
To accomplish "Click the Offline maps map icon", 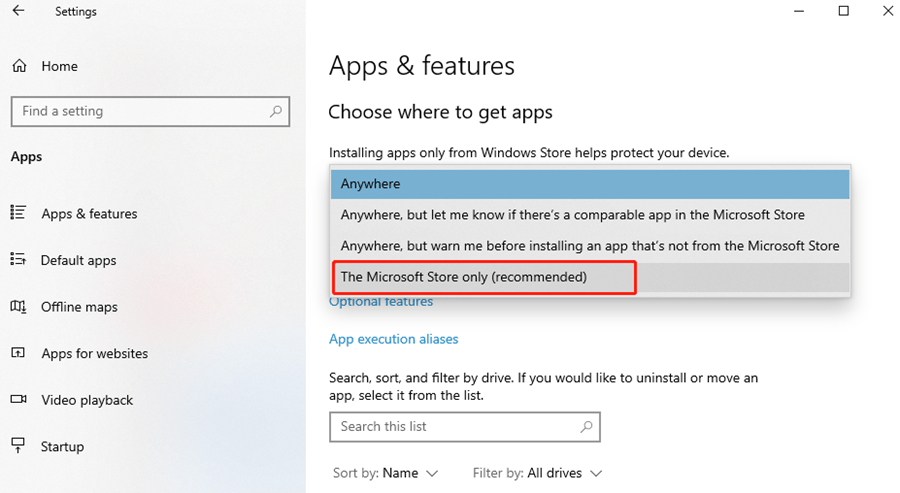I will tap(18, 306).
